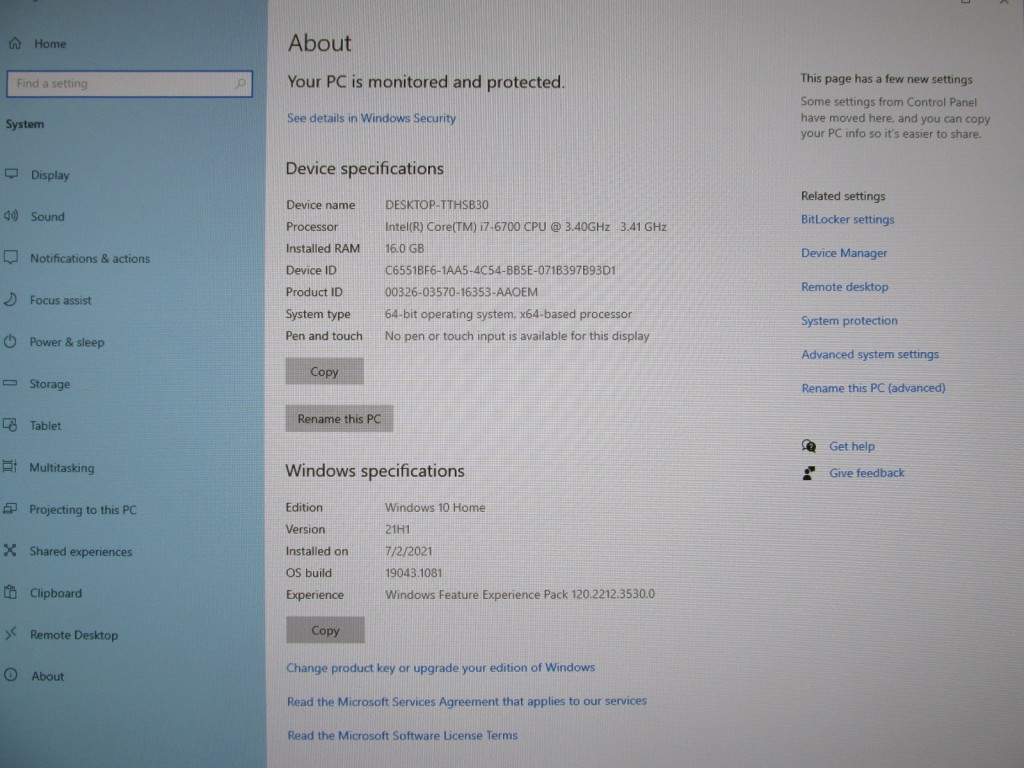Open Projecting to this PC

[x=83, y=509]
